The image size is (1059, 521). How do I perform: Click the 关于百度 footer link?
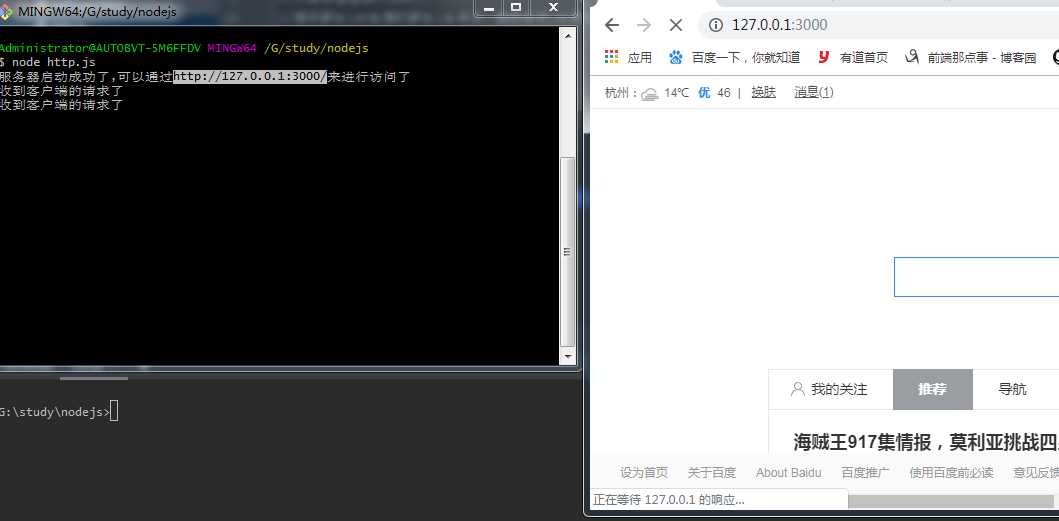pos(711,472)
